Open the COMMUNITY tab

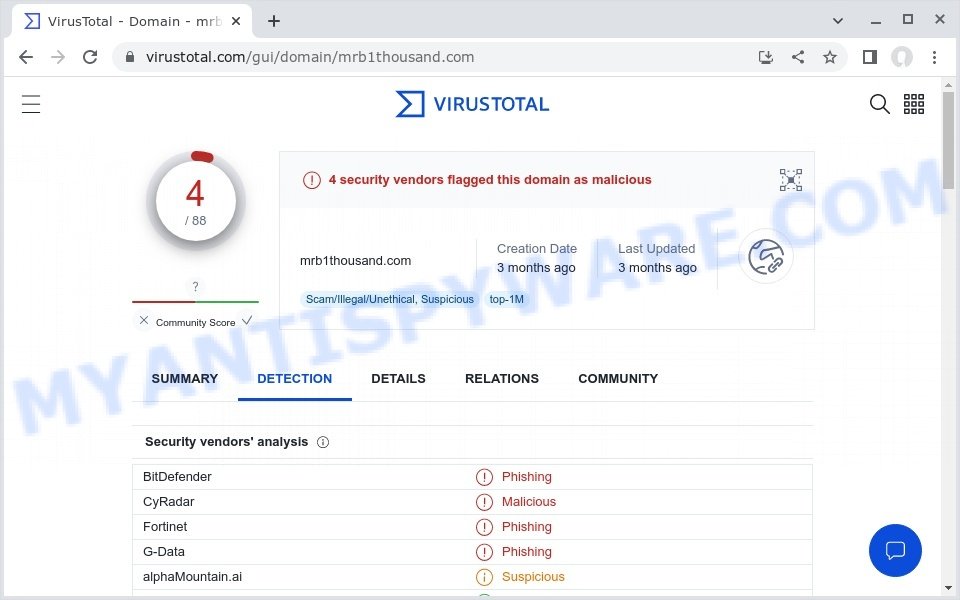click(618, 379)
